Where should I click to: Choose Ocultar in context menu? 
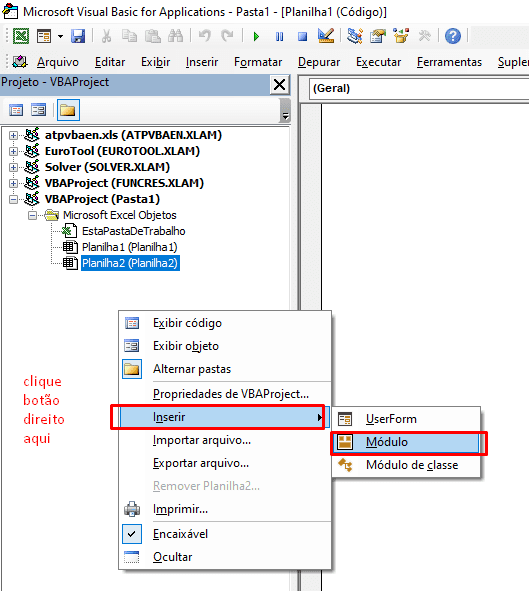[225, 557]
